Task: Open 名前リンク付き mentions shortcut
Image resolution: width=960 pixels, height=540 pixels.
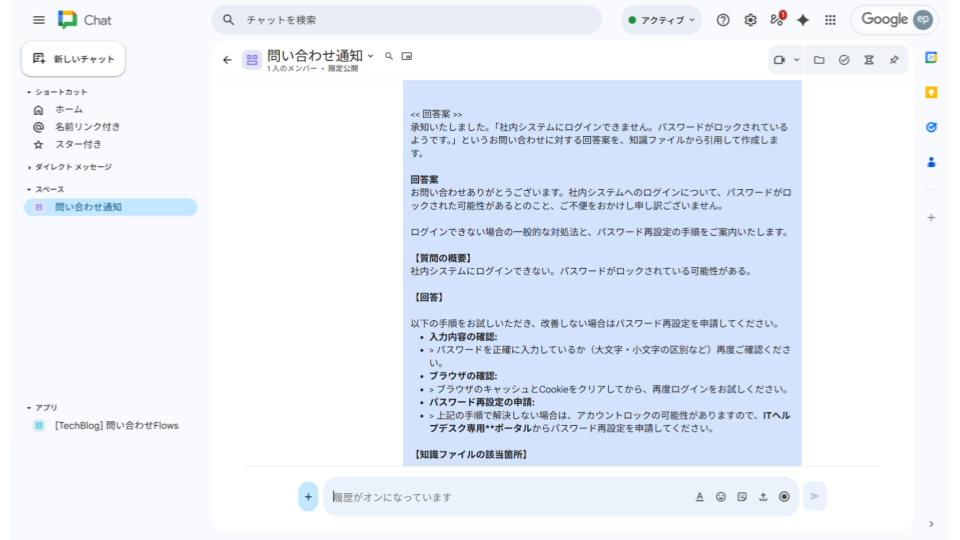Action: (88, 127)
